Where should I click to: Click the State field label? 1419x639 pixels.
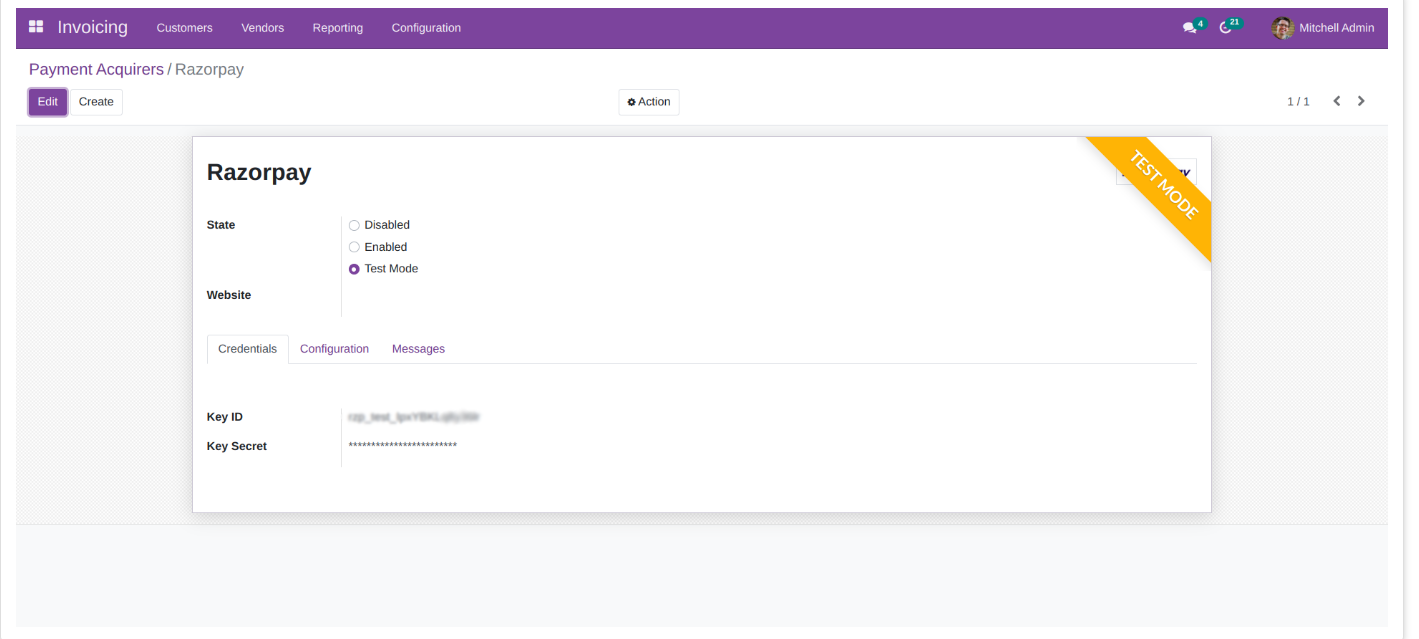[x=221, y=225]
